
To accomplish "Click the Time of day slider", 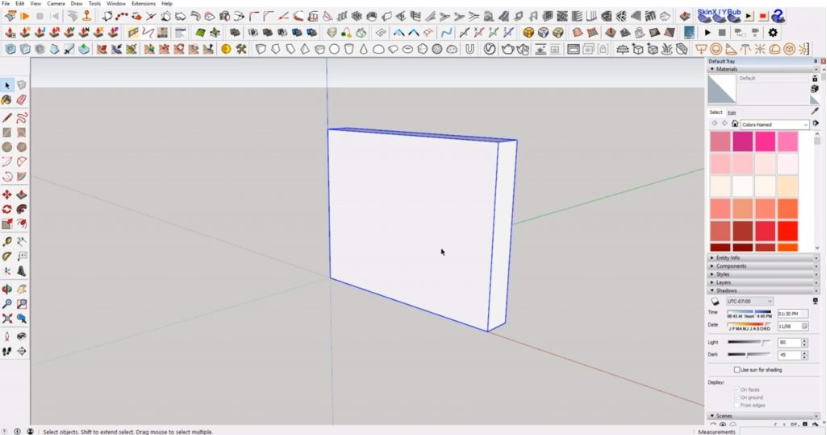I will click(749, 313).
